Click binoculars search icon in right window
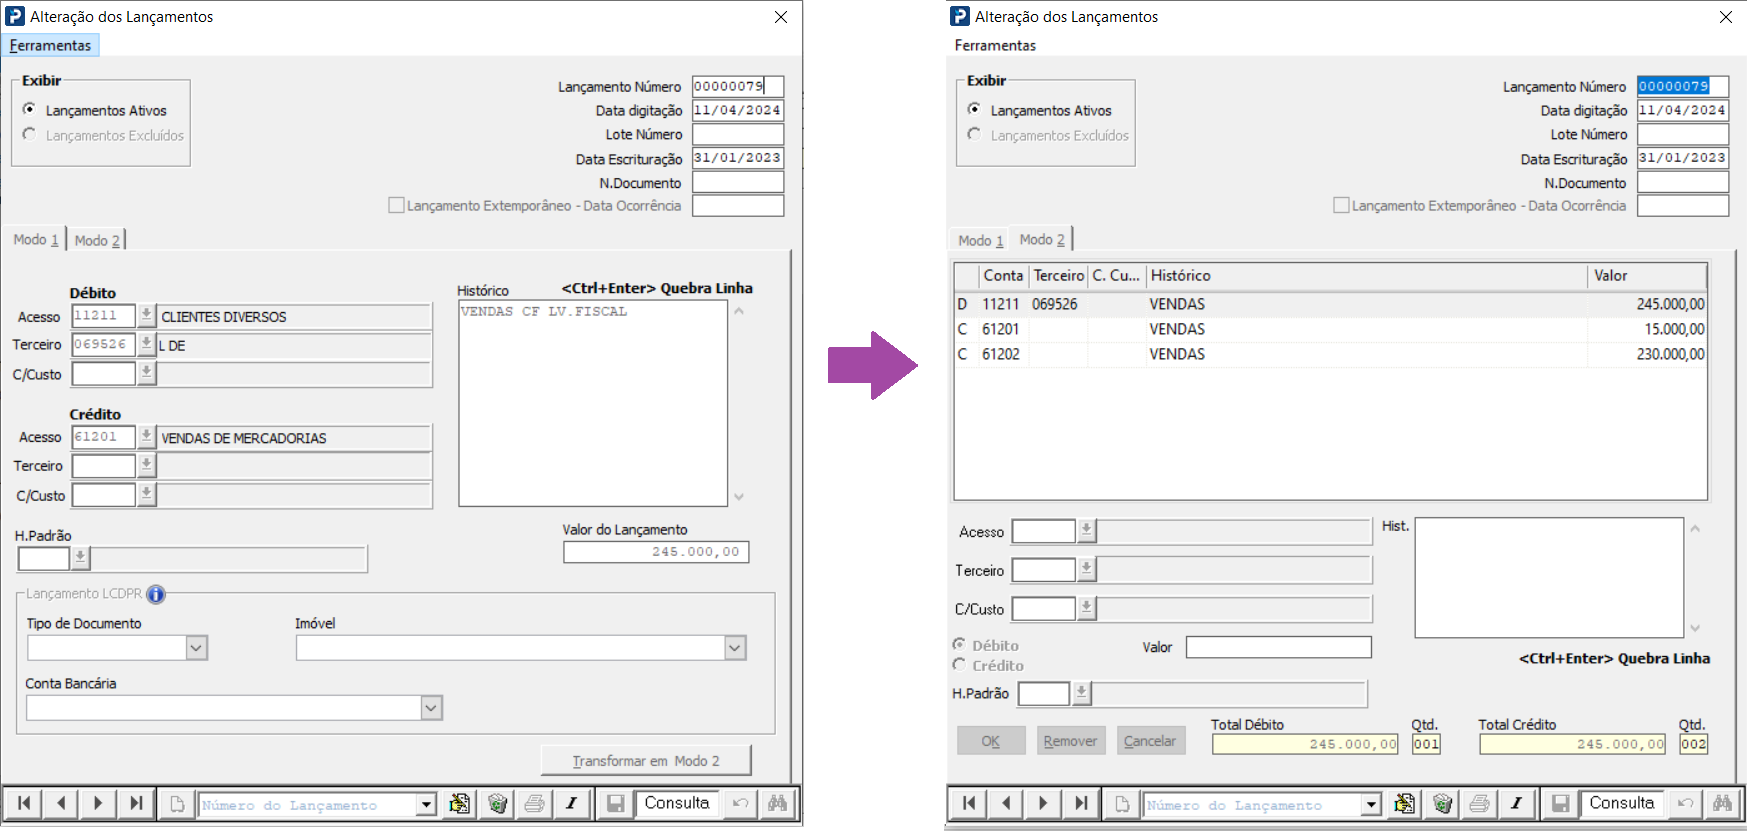Viewport: 1754px width, 832px height. (1722, 804)
